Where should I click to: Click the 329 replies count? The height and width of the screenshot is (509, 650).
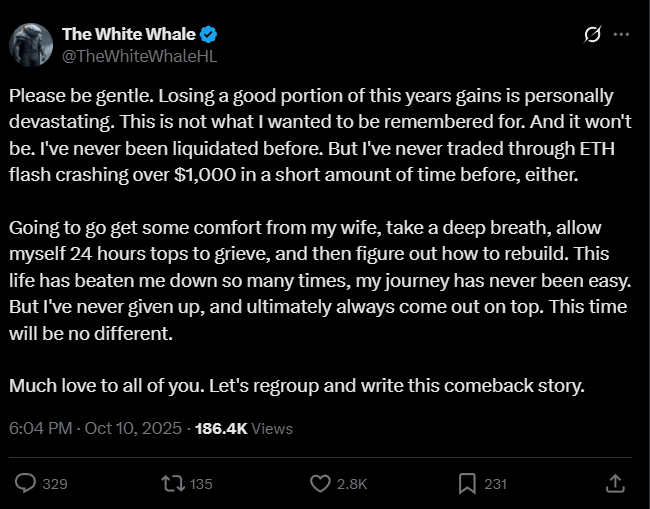(55, 484)
